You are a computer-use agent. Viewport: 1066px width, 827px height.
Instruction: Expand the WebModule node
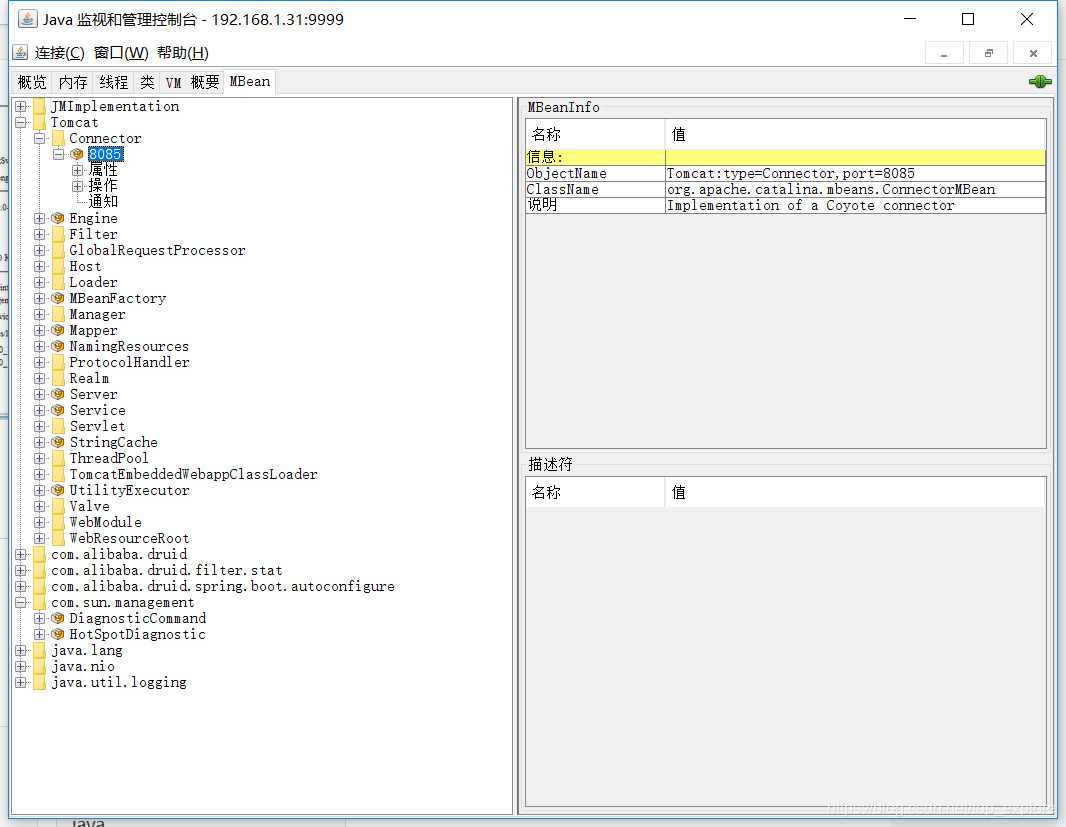[40, 522]
